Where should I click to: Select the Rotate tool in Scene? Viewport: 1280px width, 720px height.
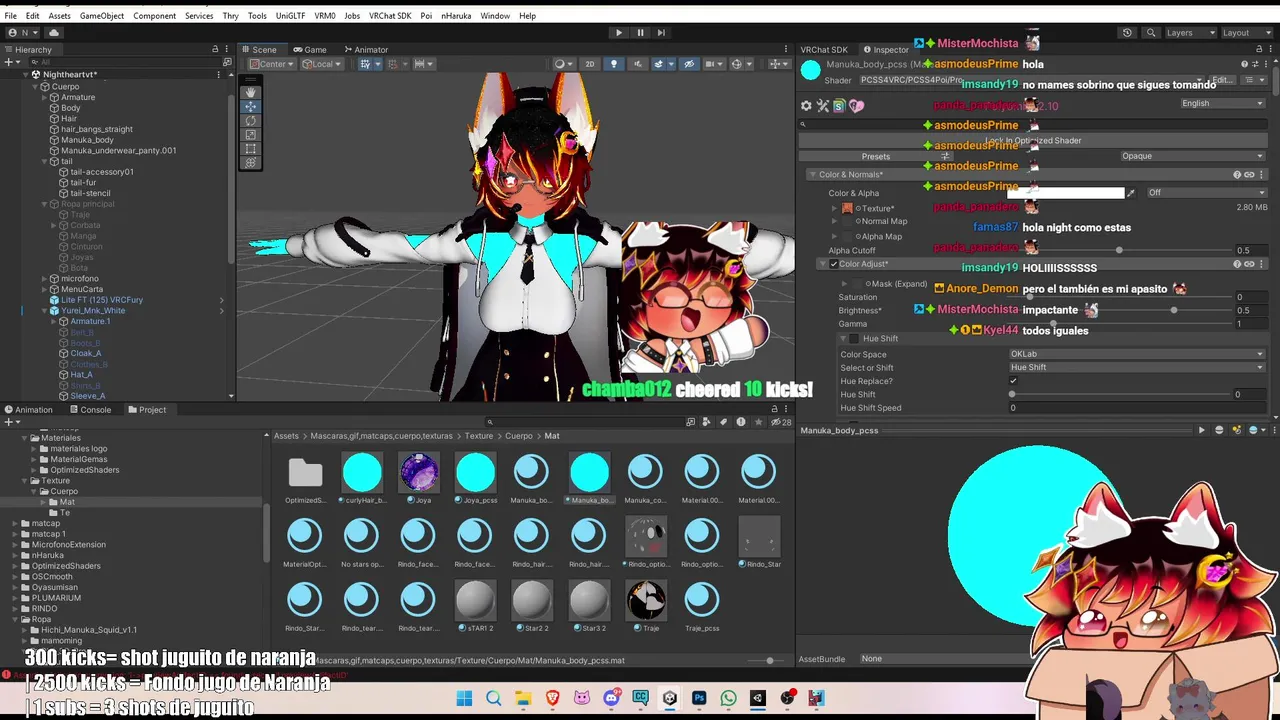point(251,120)
